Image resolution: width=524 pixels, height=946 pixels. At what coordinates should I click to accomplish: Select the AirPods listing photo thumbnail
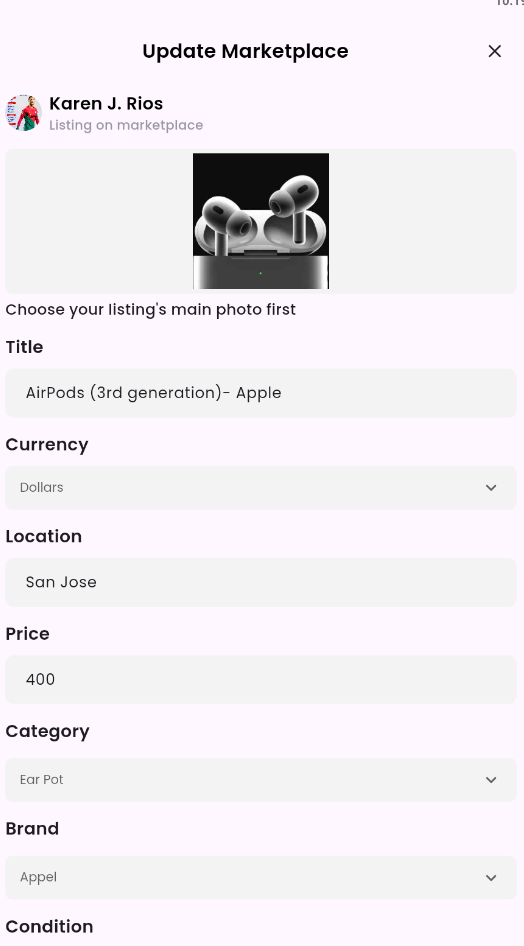pyautogui.click(x=261, y=221)
